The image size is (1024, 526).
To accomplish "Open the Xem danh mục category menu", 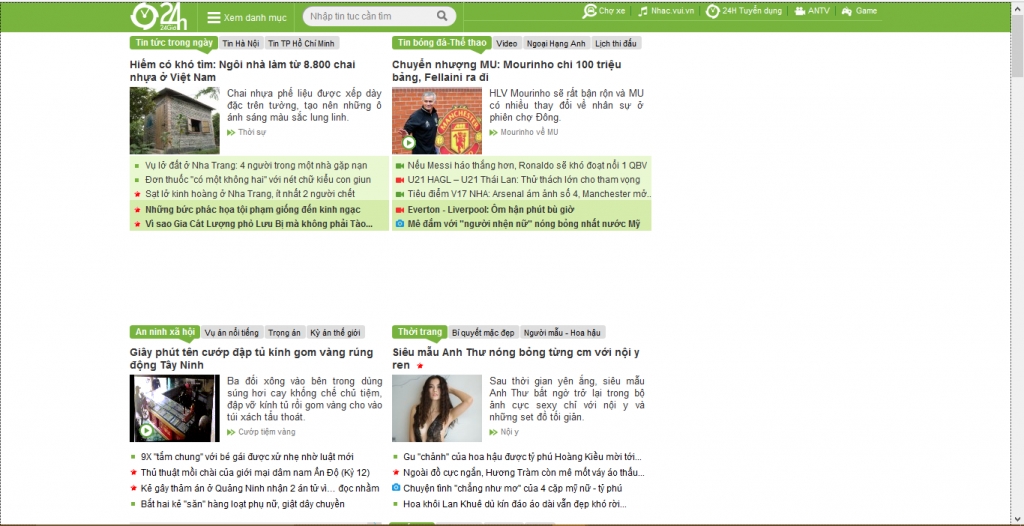I will click(250, 18).
